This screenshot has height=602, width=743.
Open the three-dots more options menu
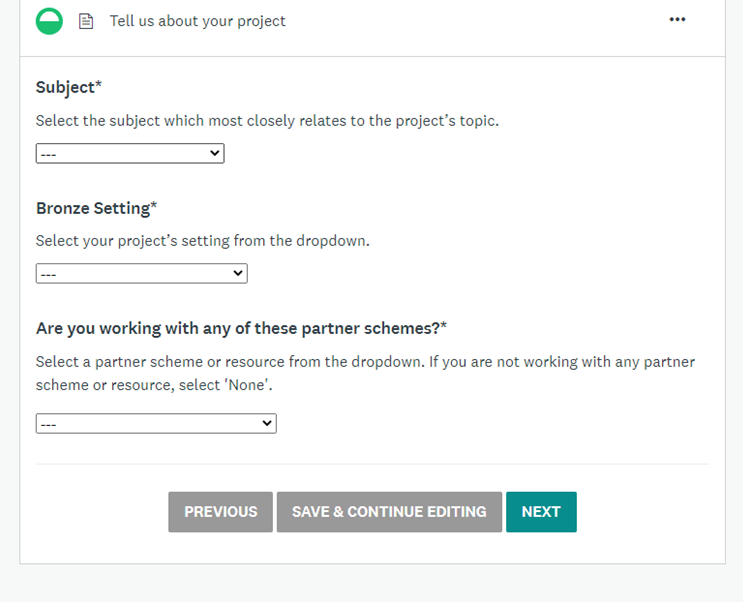[x=677, y=19]
